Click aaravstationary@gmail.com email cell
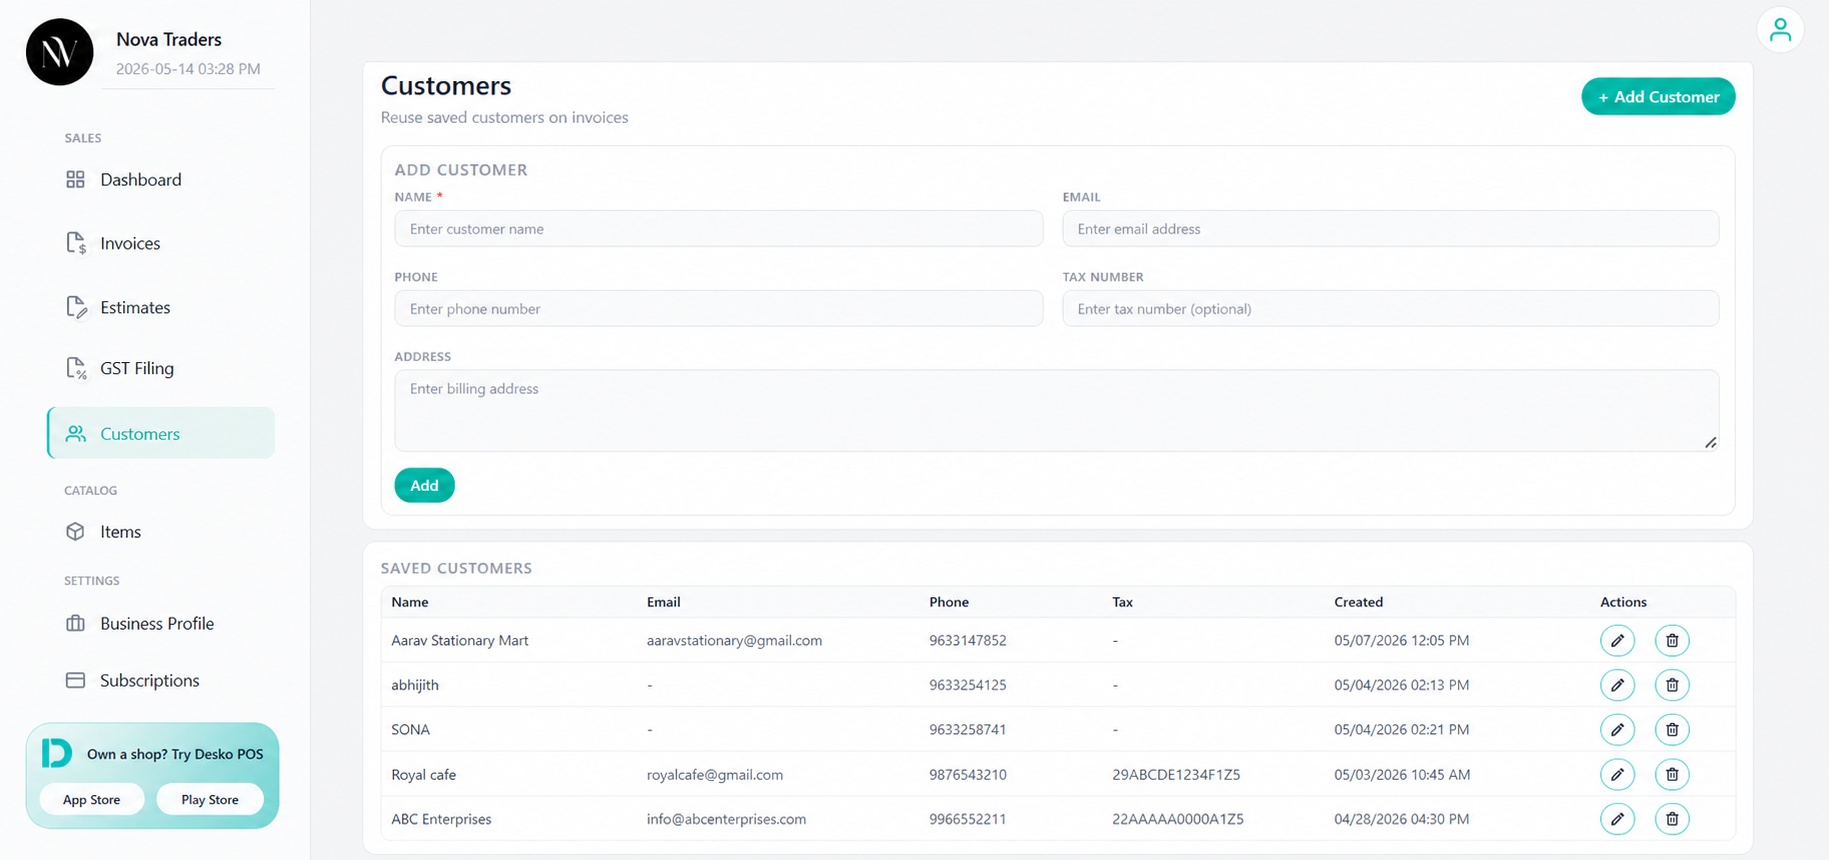 (734, 640)
